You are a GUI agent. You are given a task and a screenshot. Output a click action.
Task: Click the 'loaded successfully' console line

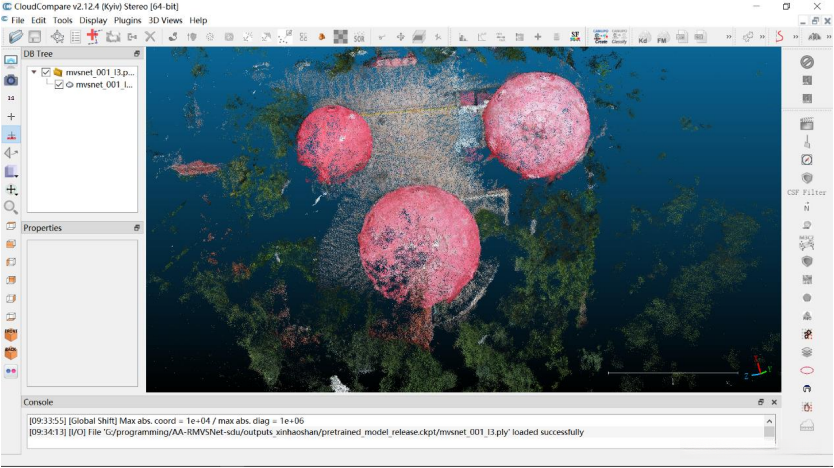[306, 432]
